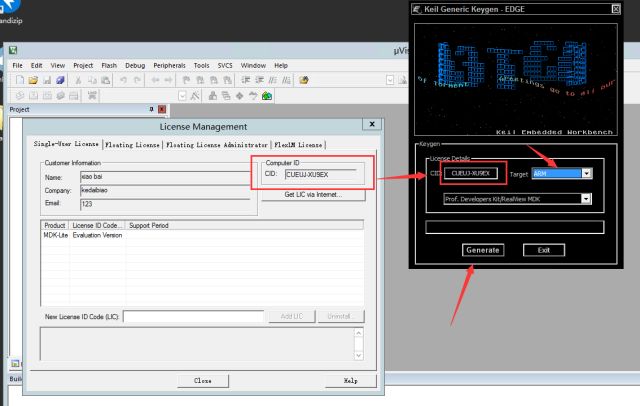Viewport: 640px width, 406px height.
Task: Open the View menu
Action: [x=58, y=65]
